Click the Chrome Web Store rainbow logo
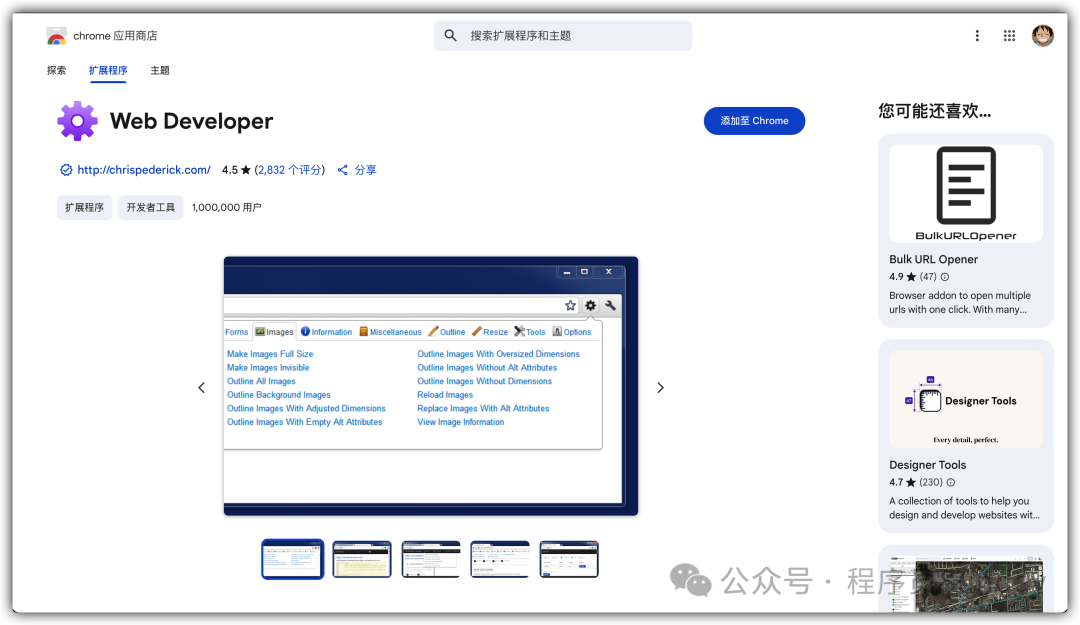 tap(56, 36)
